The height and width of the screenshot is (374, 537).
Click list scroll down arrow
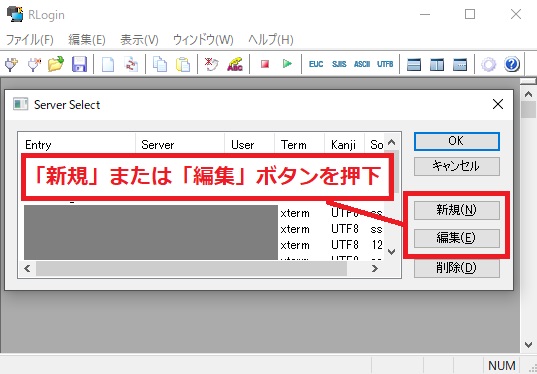tap(392, 252)
